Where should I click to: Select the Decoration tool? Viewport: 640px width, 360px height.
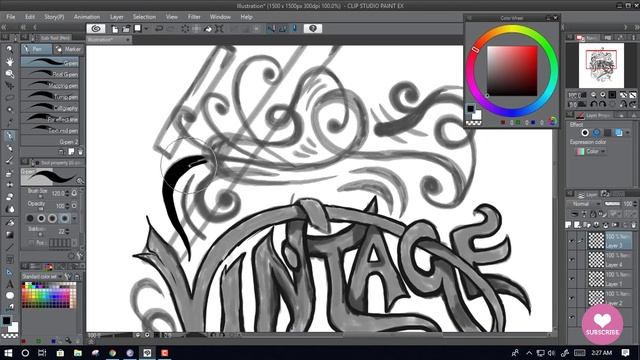(x=9, y=185)
